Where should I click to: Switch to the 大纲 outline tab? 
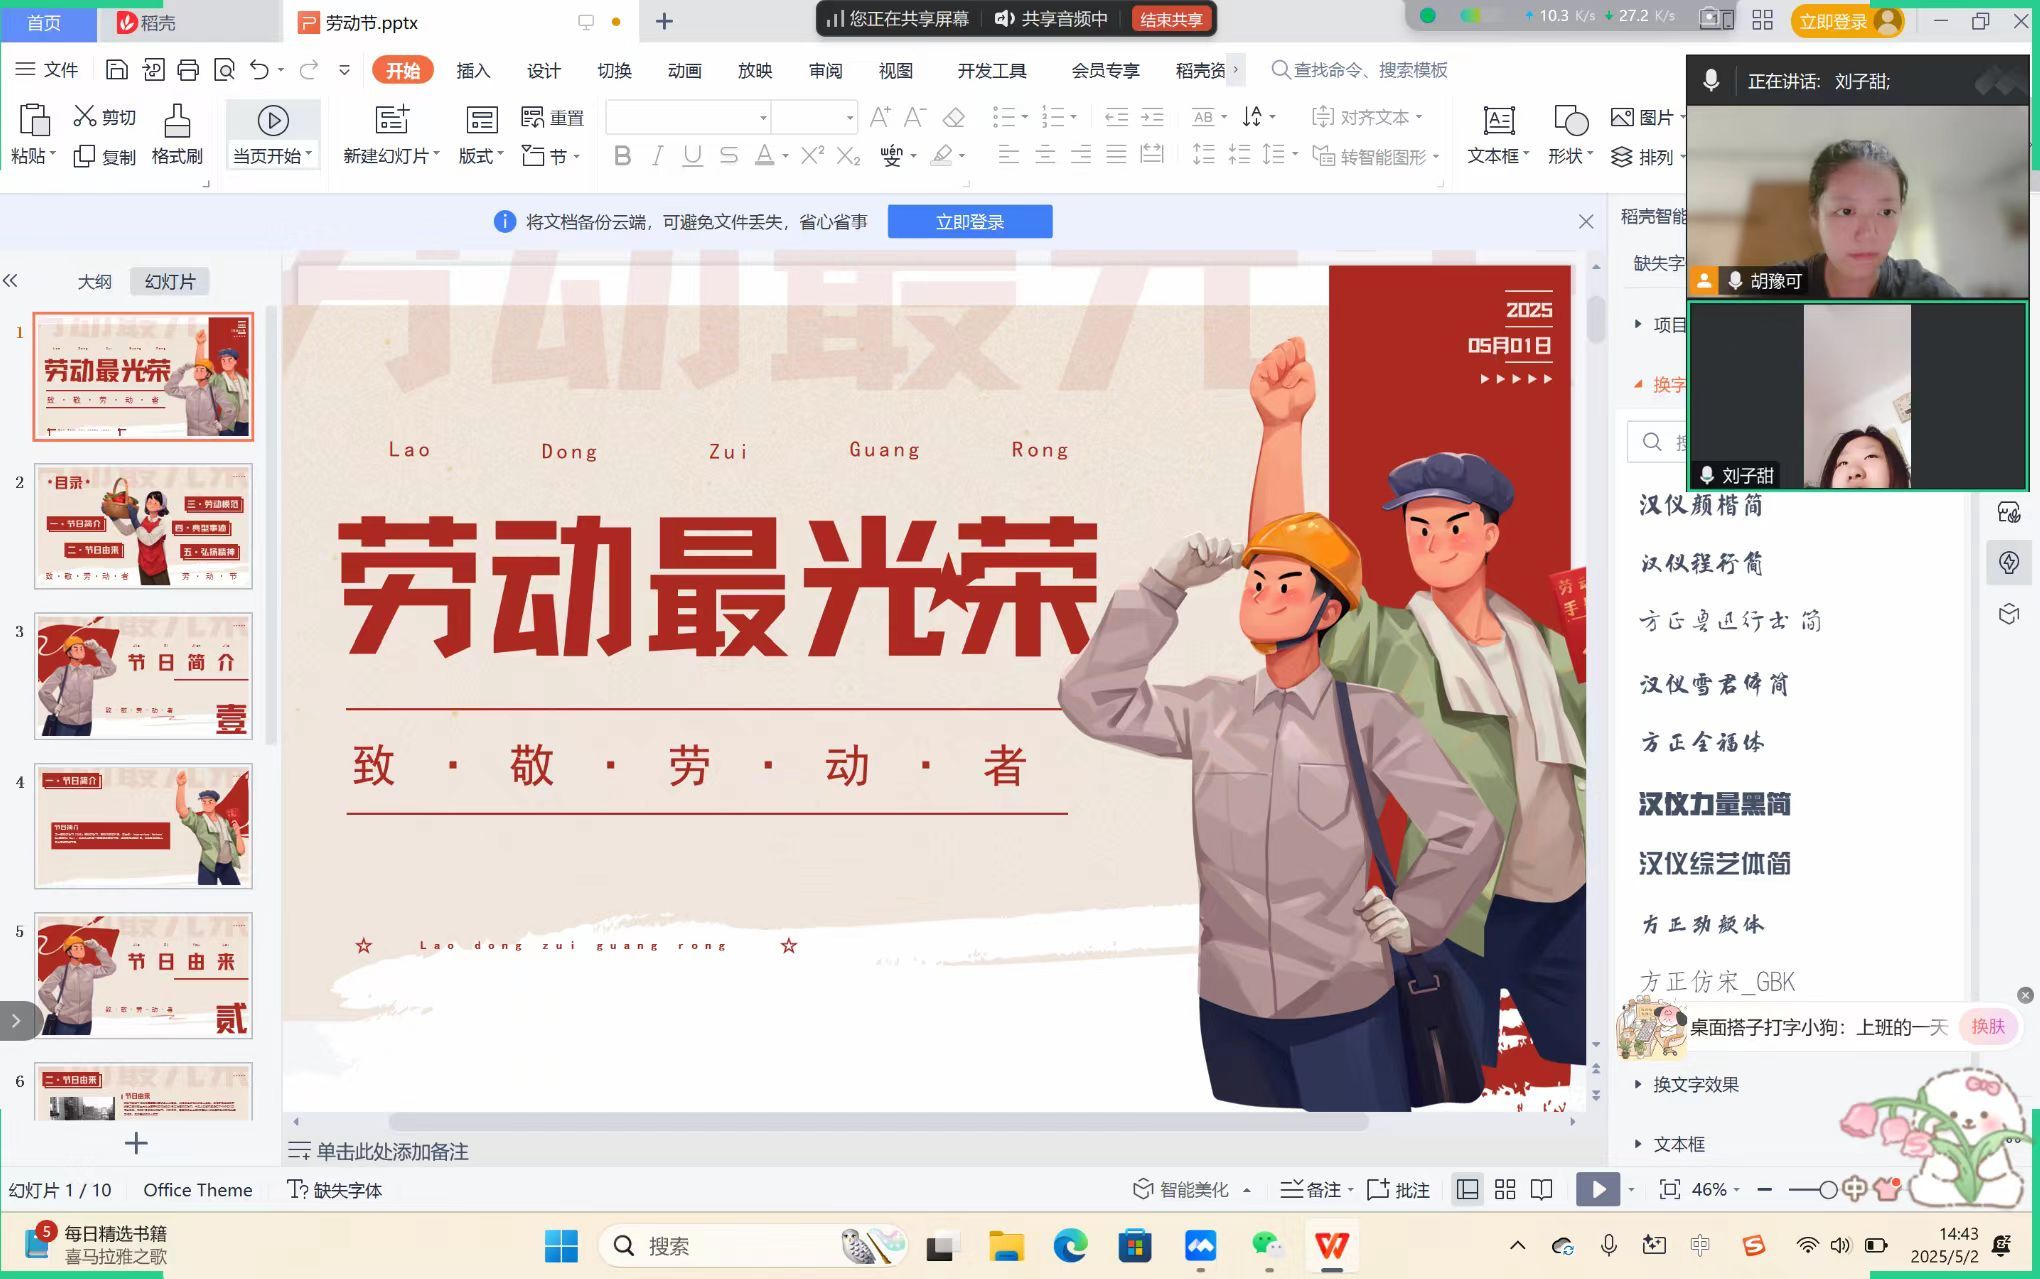(x=94, y=282)
